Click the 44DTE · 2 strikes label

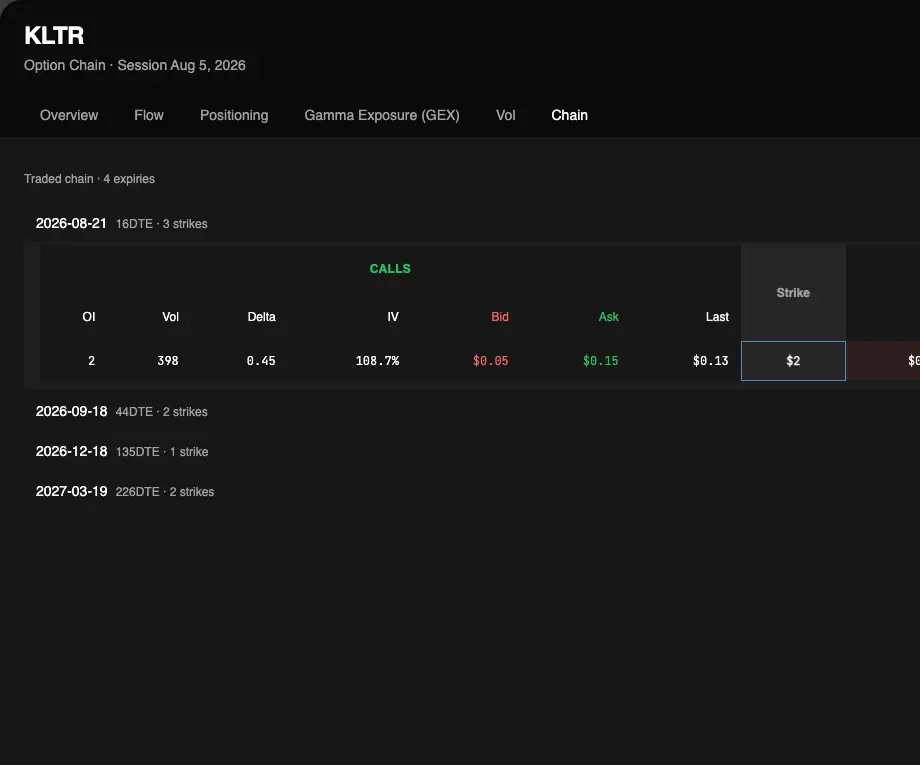161,412
